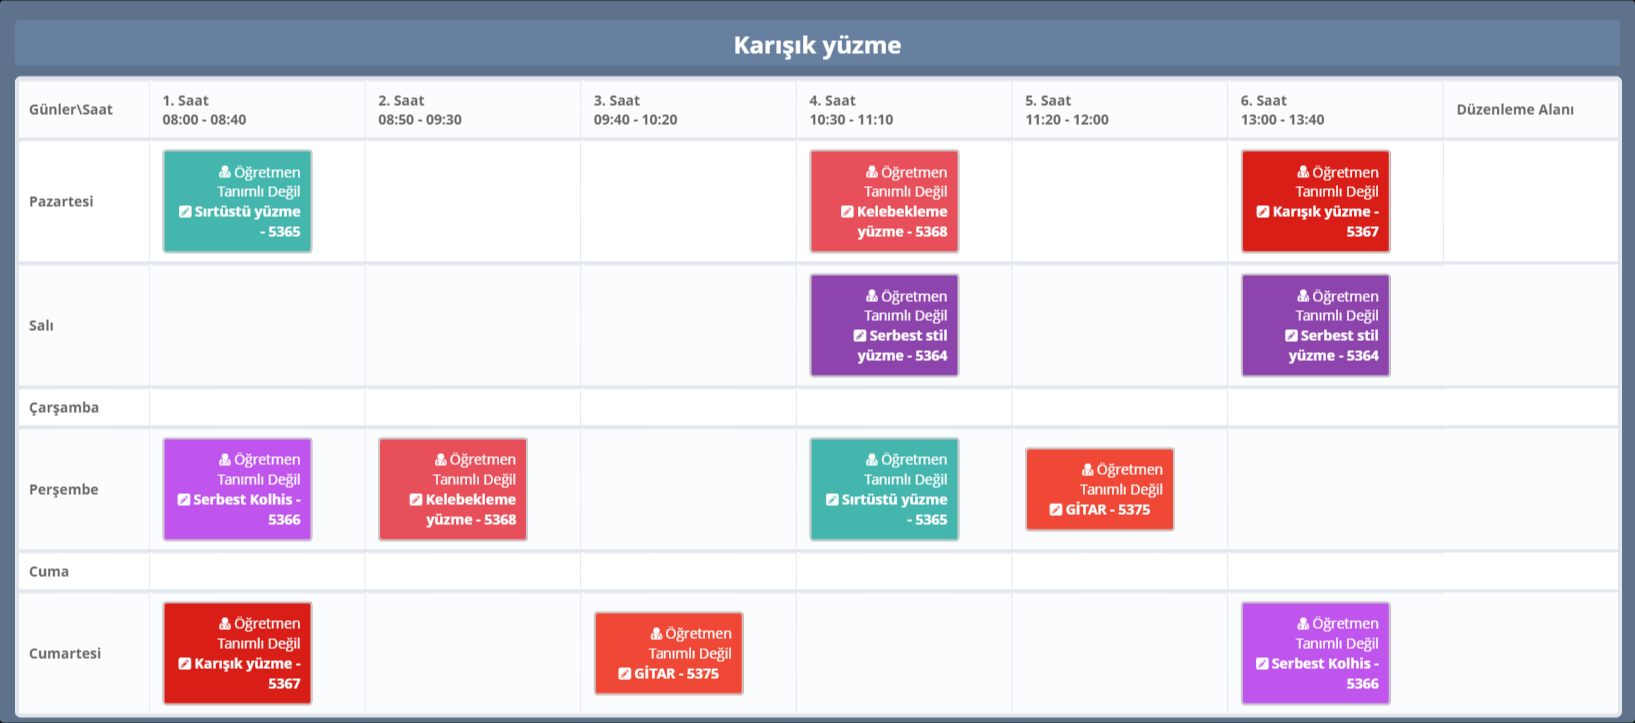Click edit icon on Perşembe GİTAR card
Screen dimensions: 1635x723
[x=1056, y=510]
